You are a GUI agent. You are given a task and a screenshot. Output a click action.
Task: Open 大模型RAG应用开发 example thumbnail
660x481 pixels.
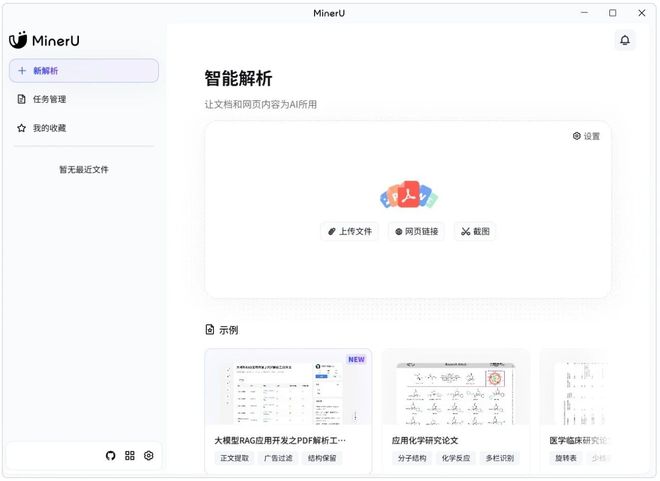pyautogui.click(x=288, y=387)
